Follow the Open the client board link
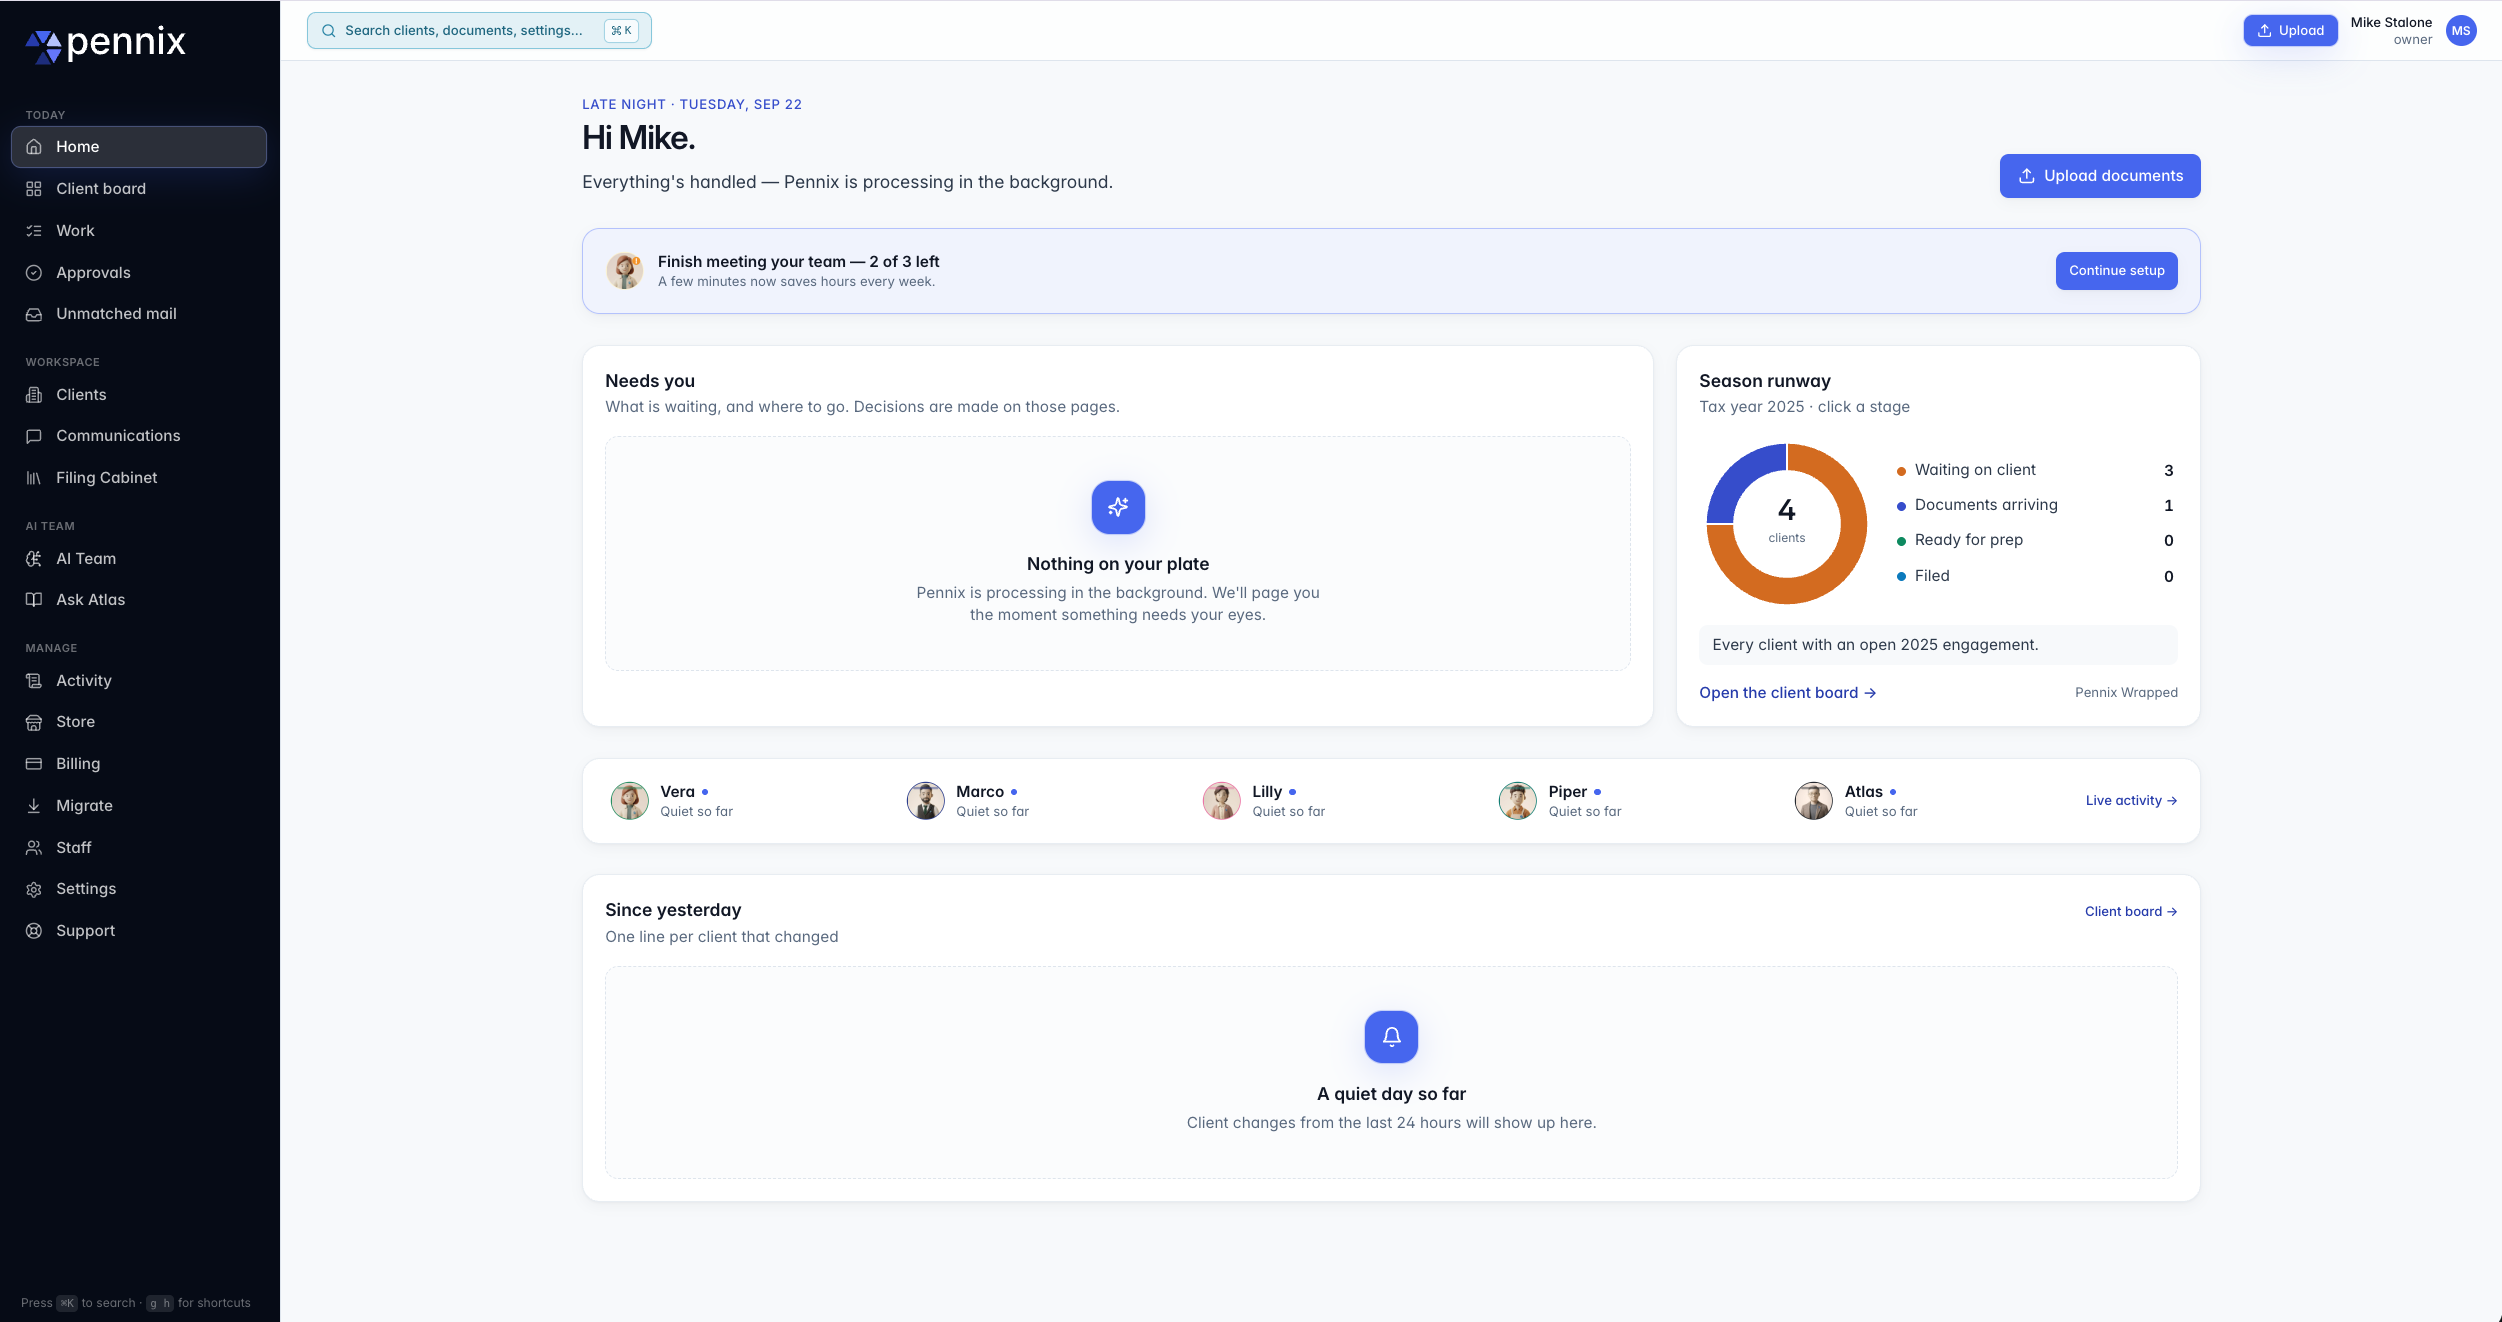 (1787, 693)
